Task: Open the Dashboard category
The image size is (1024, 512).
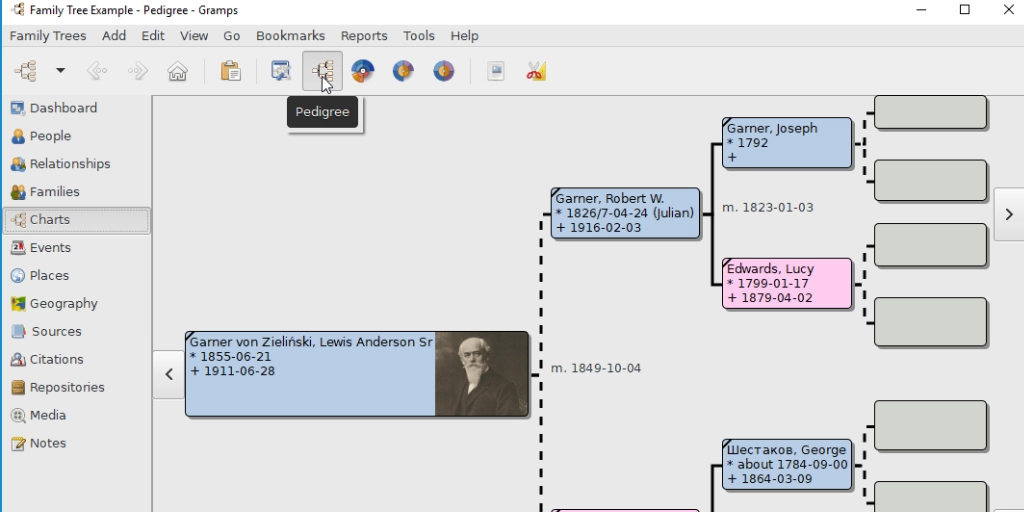Action: (x=76, y=108)
